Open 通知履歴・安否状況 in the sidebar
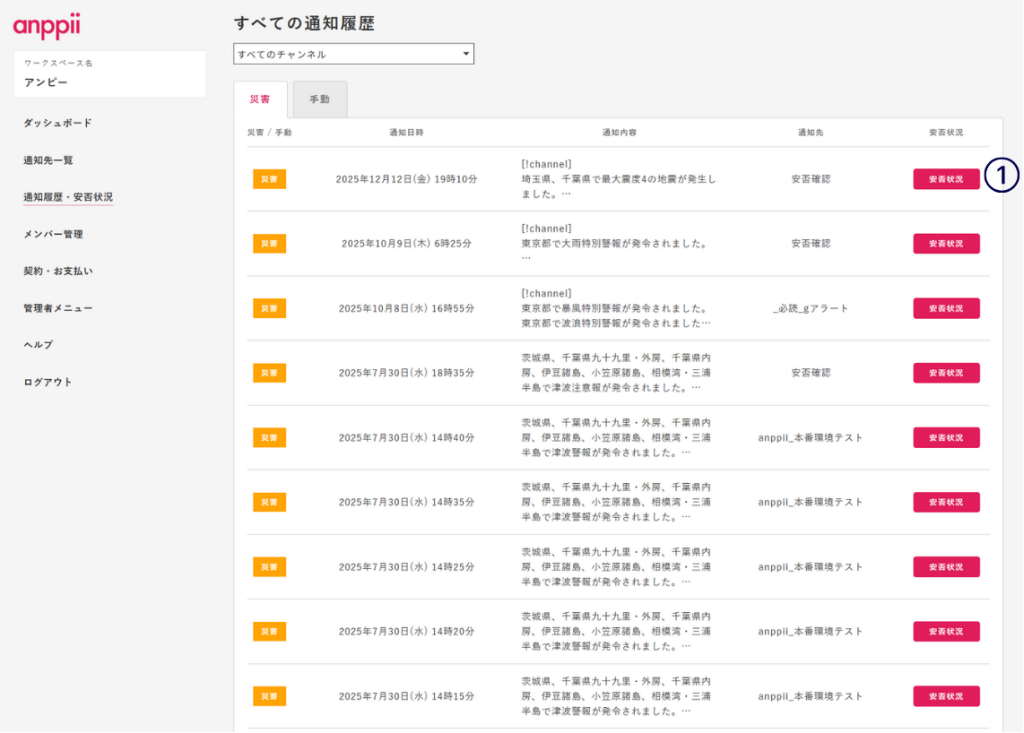This screenshot has width=1024, height=733. [68, 197]
